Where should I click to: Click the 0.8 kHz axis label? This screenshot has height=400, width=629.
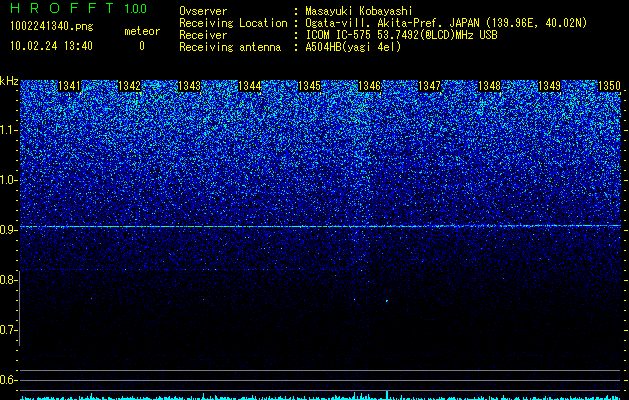8,280
